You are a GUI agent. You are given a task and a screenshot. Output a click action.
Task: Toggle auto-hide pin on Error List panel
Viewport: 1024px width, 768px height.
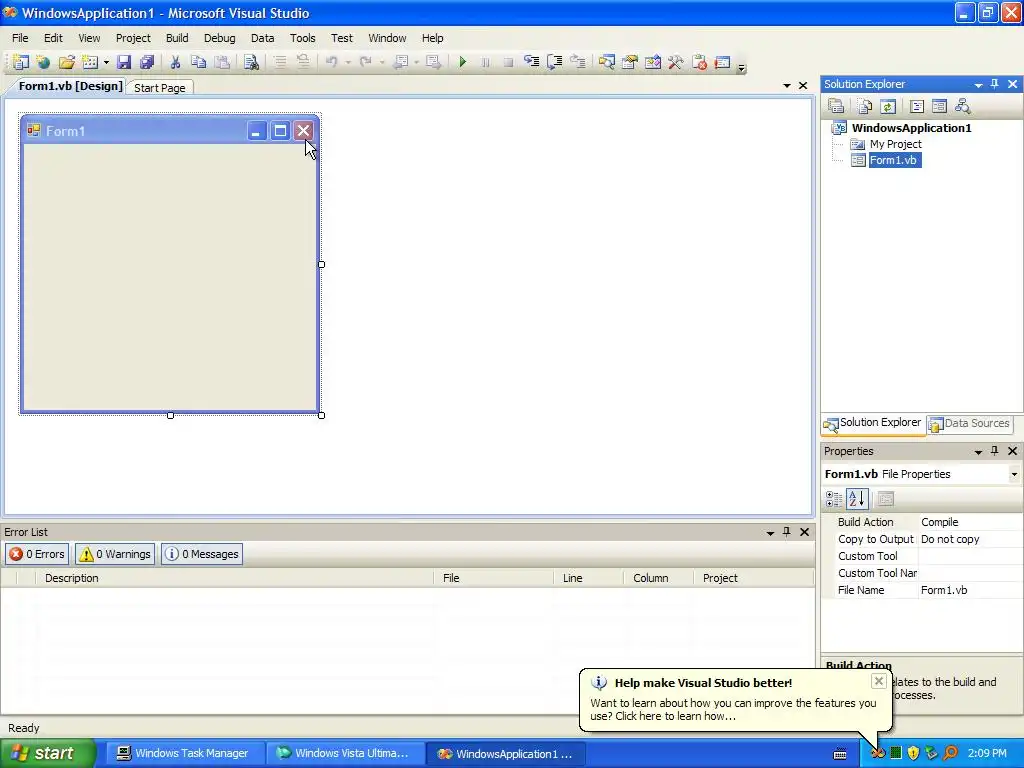(x=787, y=532)
